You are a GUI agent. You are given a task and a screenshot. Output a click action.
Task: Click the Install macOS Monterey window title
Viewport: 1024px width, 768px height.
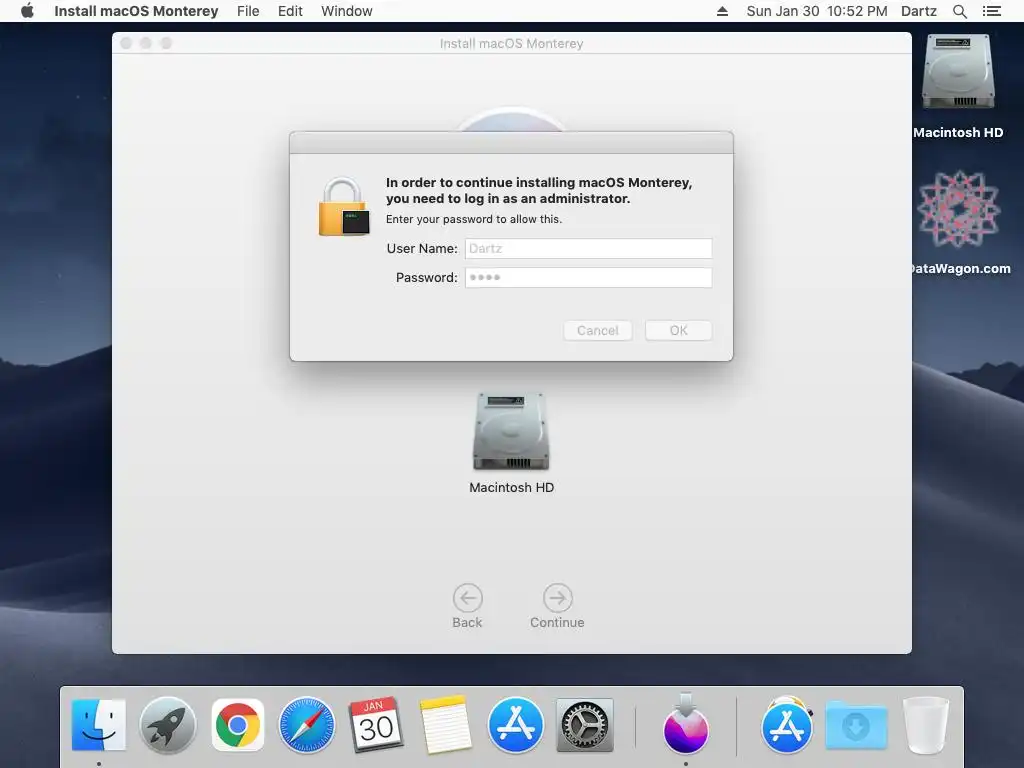[511, 44]
